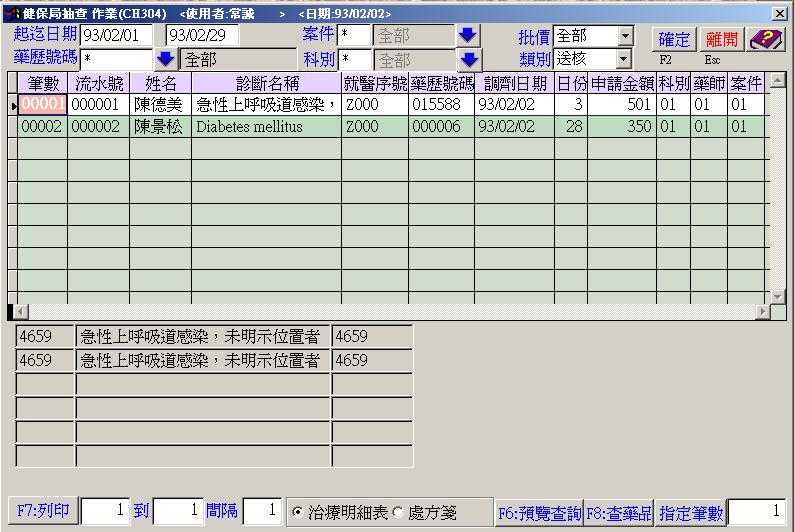Select the 治療明細表 radio option
The image size is (794, 532).
pos(298,512)
